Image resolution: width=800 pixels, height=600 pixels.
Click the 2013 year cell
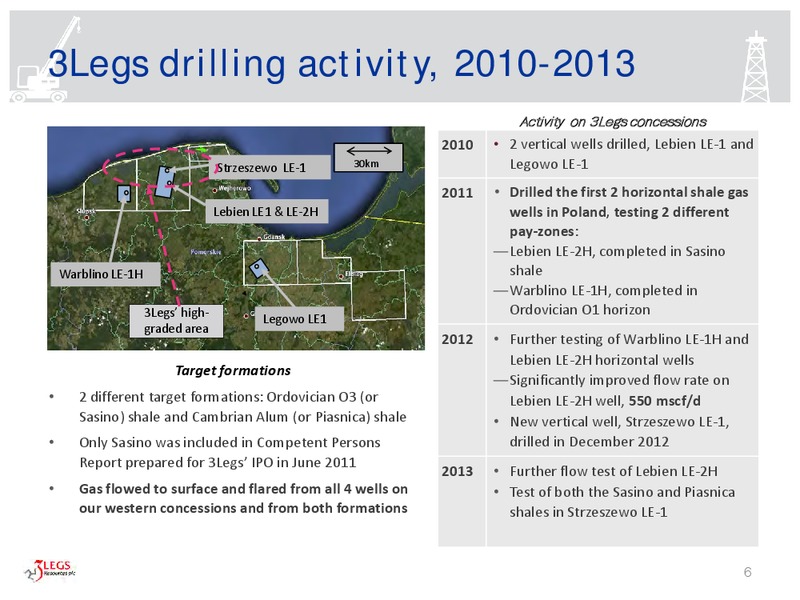point(462,502)
